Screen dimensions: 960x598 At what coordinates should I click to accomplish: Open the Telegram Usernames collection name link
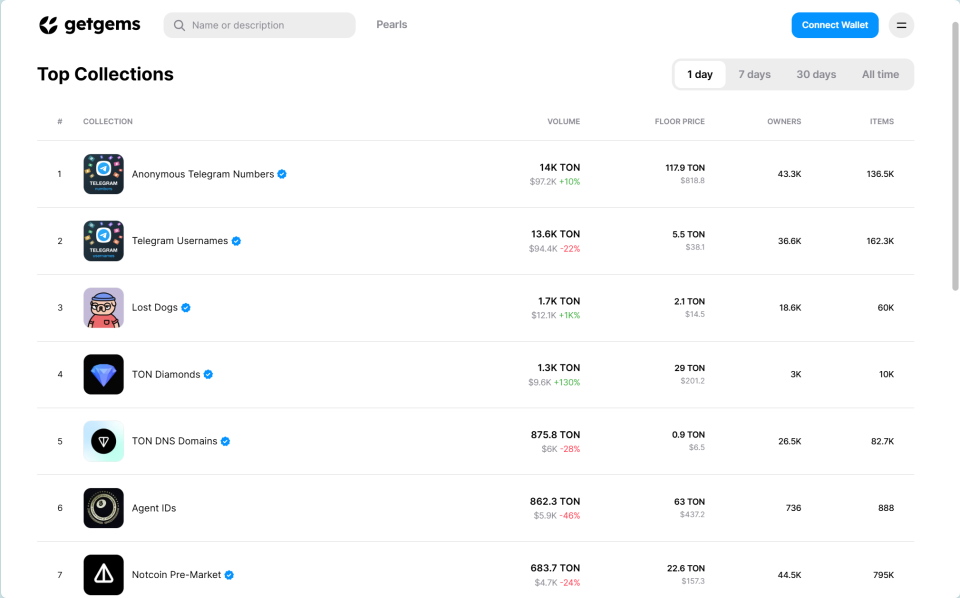point(180,241)
